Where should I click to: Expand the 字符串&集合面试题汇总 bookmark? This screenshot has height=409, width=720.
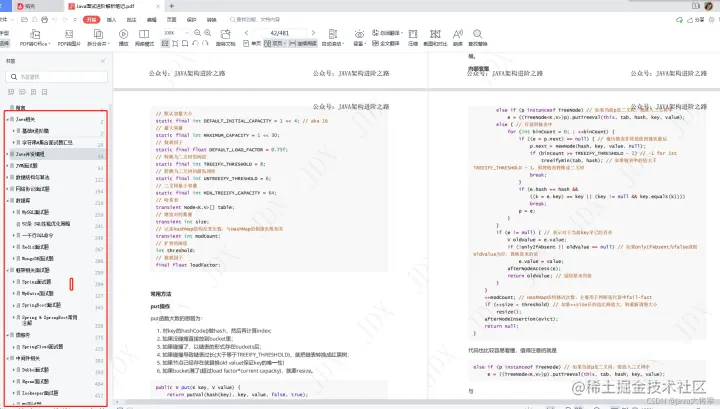click(x=13, y=143)
